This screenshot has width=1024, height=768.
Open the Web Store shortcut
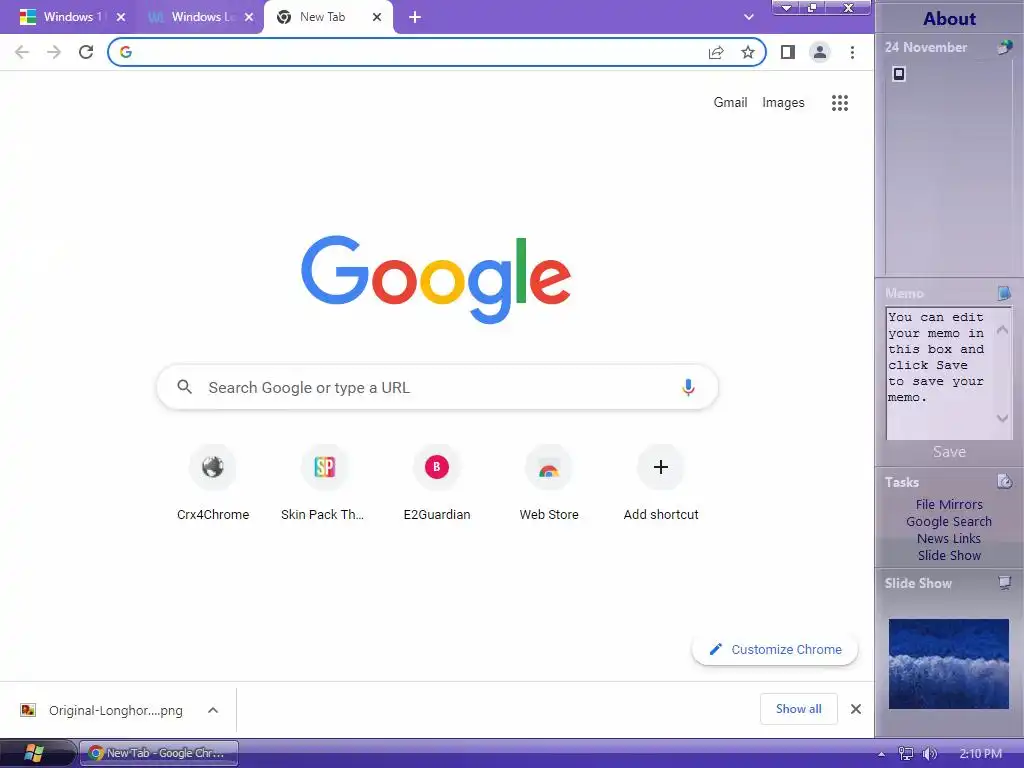click(549, 483)
